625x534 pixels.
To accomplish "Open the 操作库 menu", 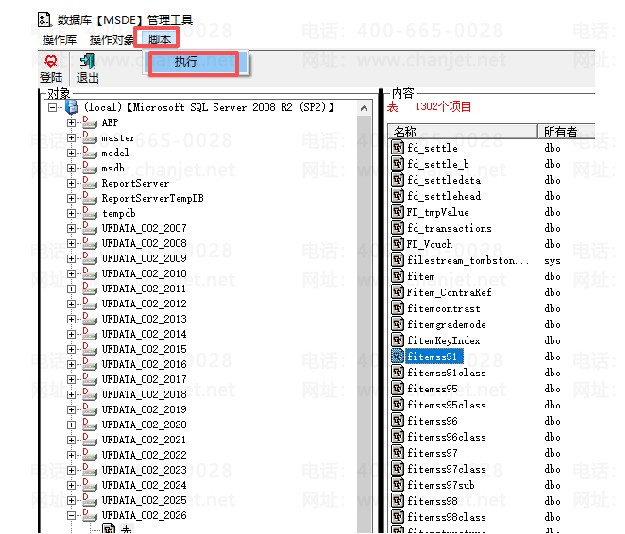I will 60,40.
